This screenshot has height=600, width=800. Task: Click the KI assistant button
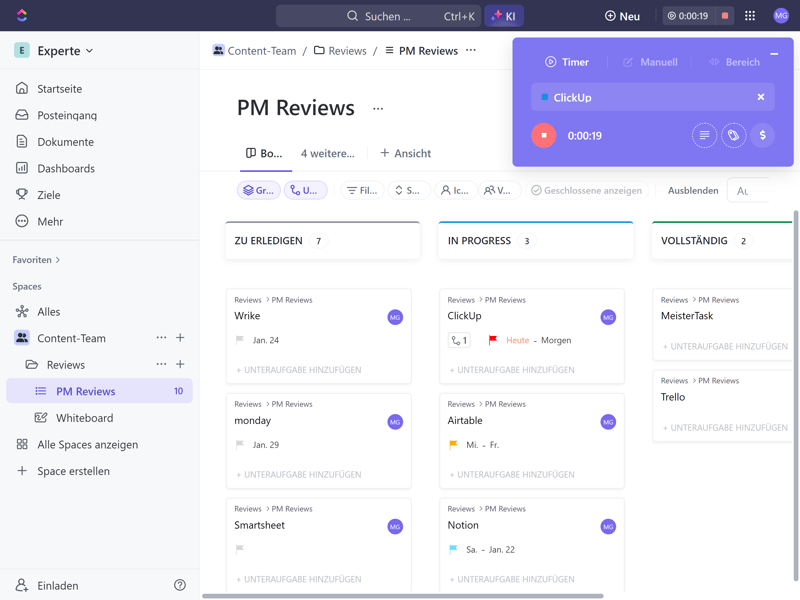504,16
